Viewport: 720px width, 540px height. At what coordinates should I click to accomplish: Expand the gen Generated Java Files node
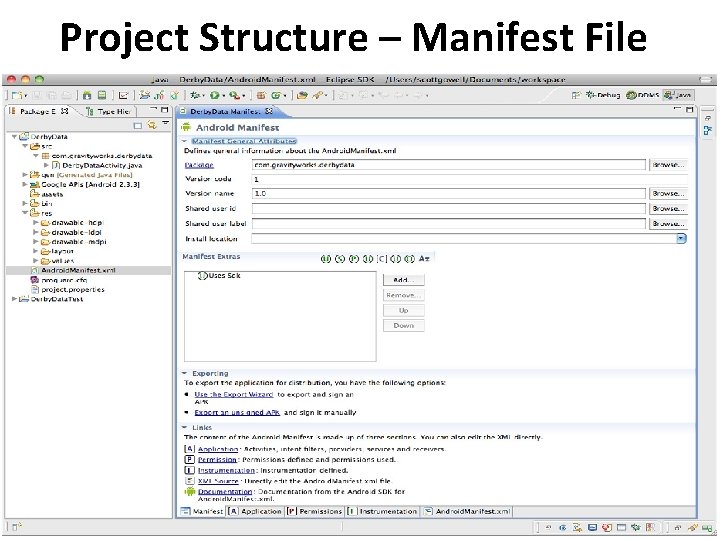[25, 175]
